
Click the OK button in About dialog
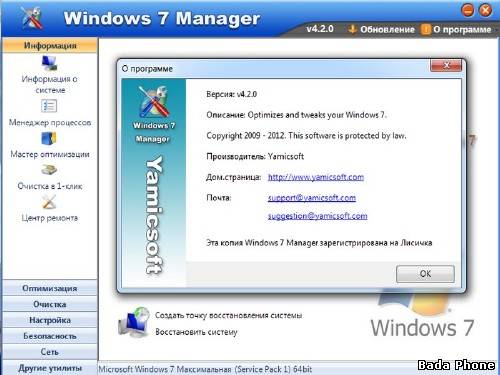click(425, 274)
